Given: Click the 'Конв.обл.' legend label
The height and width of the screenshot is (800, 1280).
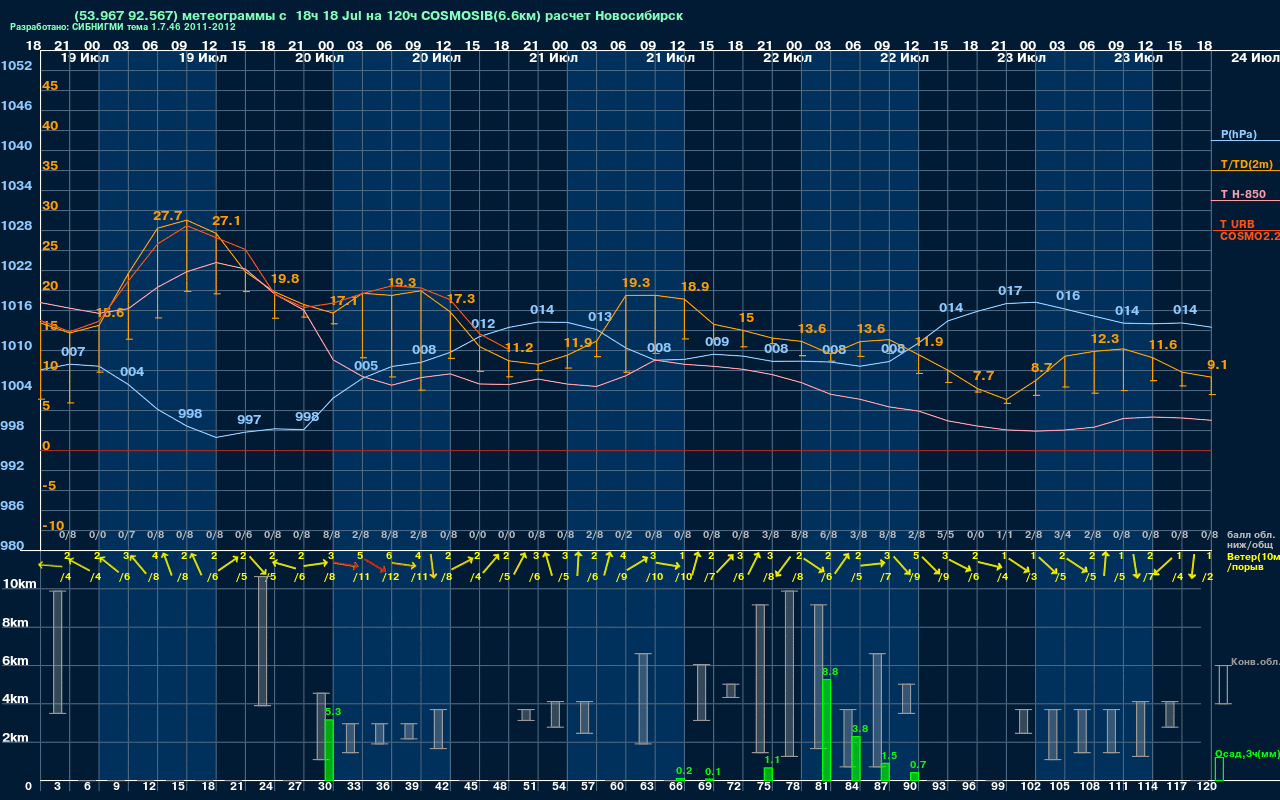Looking at the screenshot, I should 1255,662.
